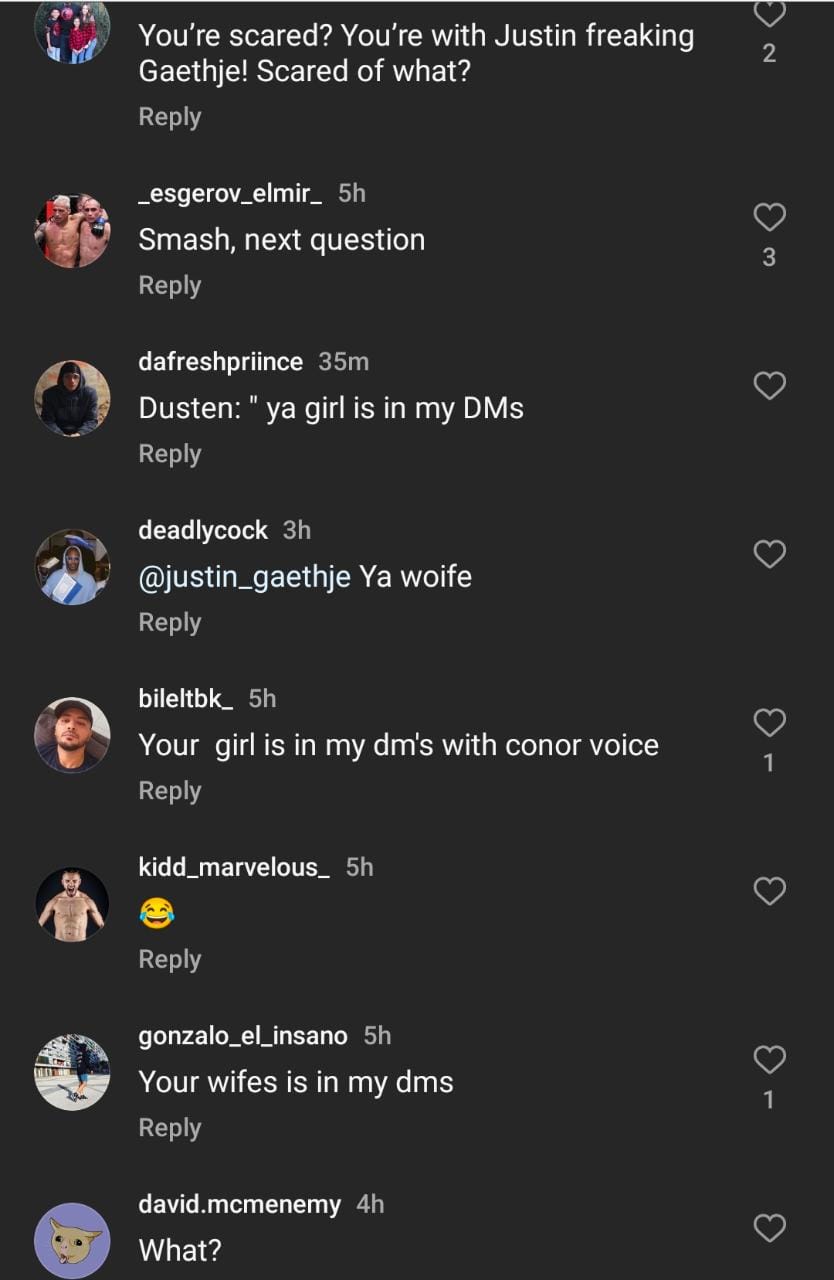Open dafreshpriince's profile avatar
Viewport: 834px width, 1280px height.
pyautogui.click(x=72, y=398)
